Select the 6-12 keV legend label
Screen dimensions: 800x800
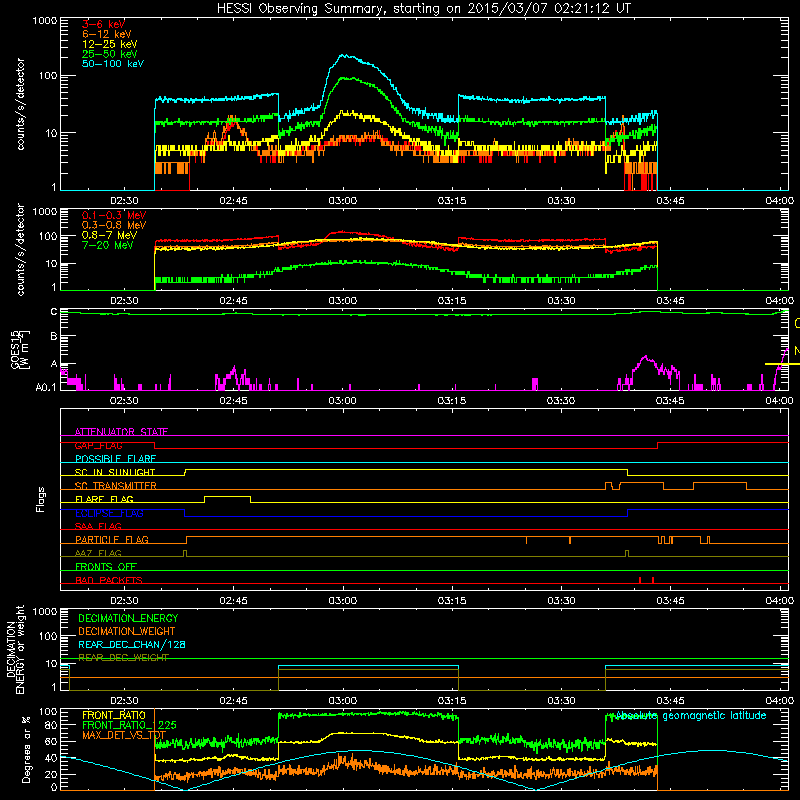coord(106,34)
